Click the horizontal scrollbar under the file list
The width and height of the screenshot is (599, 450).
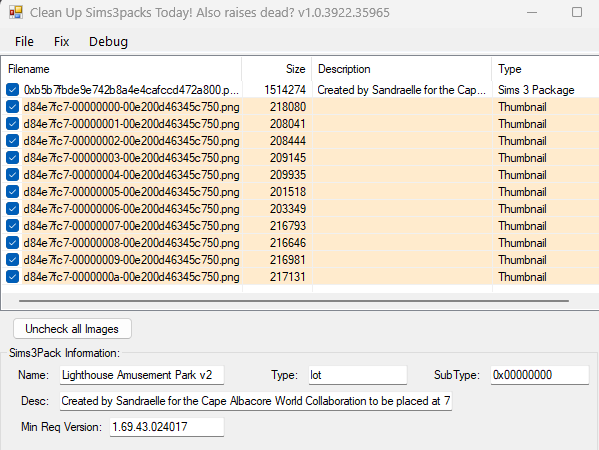[x=294, y=301]
